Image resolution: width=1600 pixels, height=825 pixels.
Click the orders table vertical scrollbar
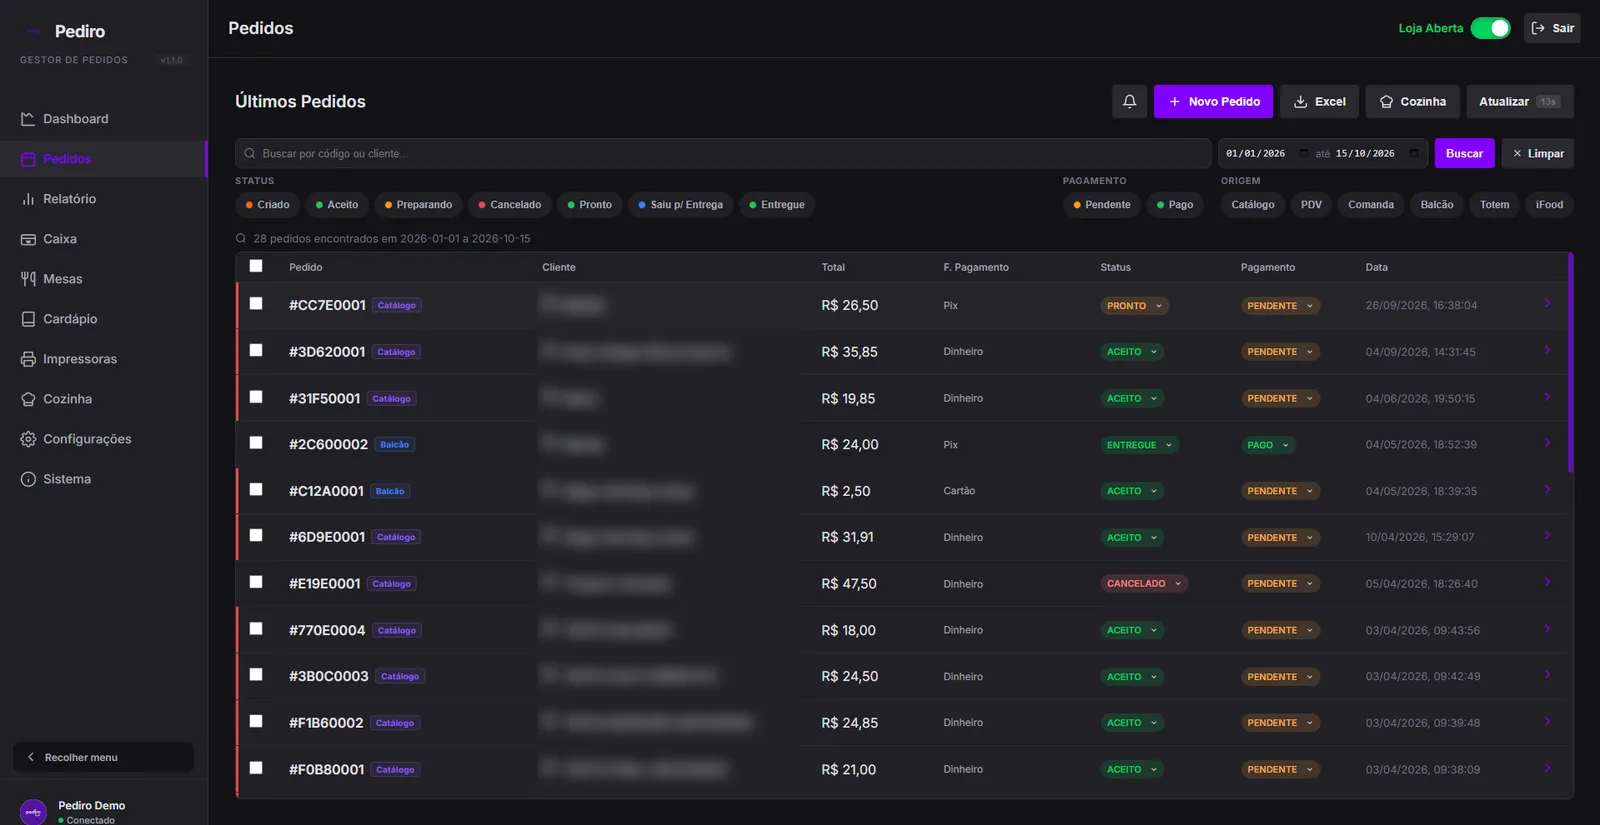(1571, 363)
